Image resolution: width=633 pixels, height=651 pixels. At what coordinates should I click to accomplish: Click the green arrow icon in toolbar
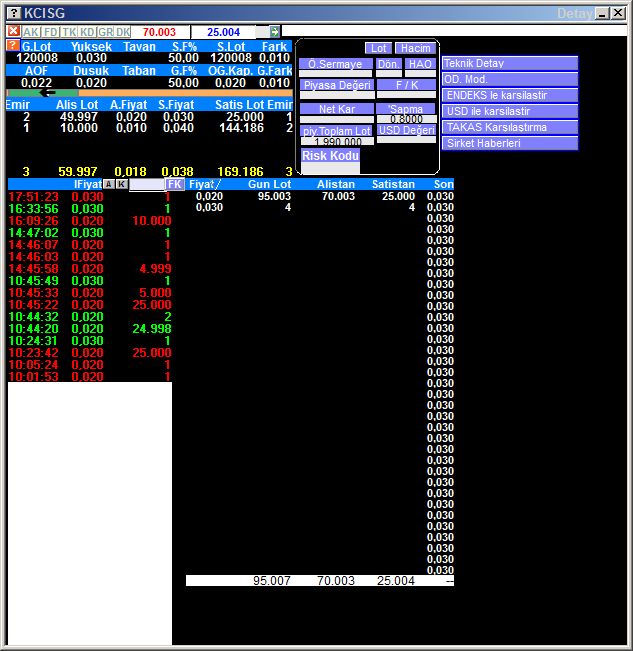(x=274, y=32)
